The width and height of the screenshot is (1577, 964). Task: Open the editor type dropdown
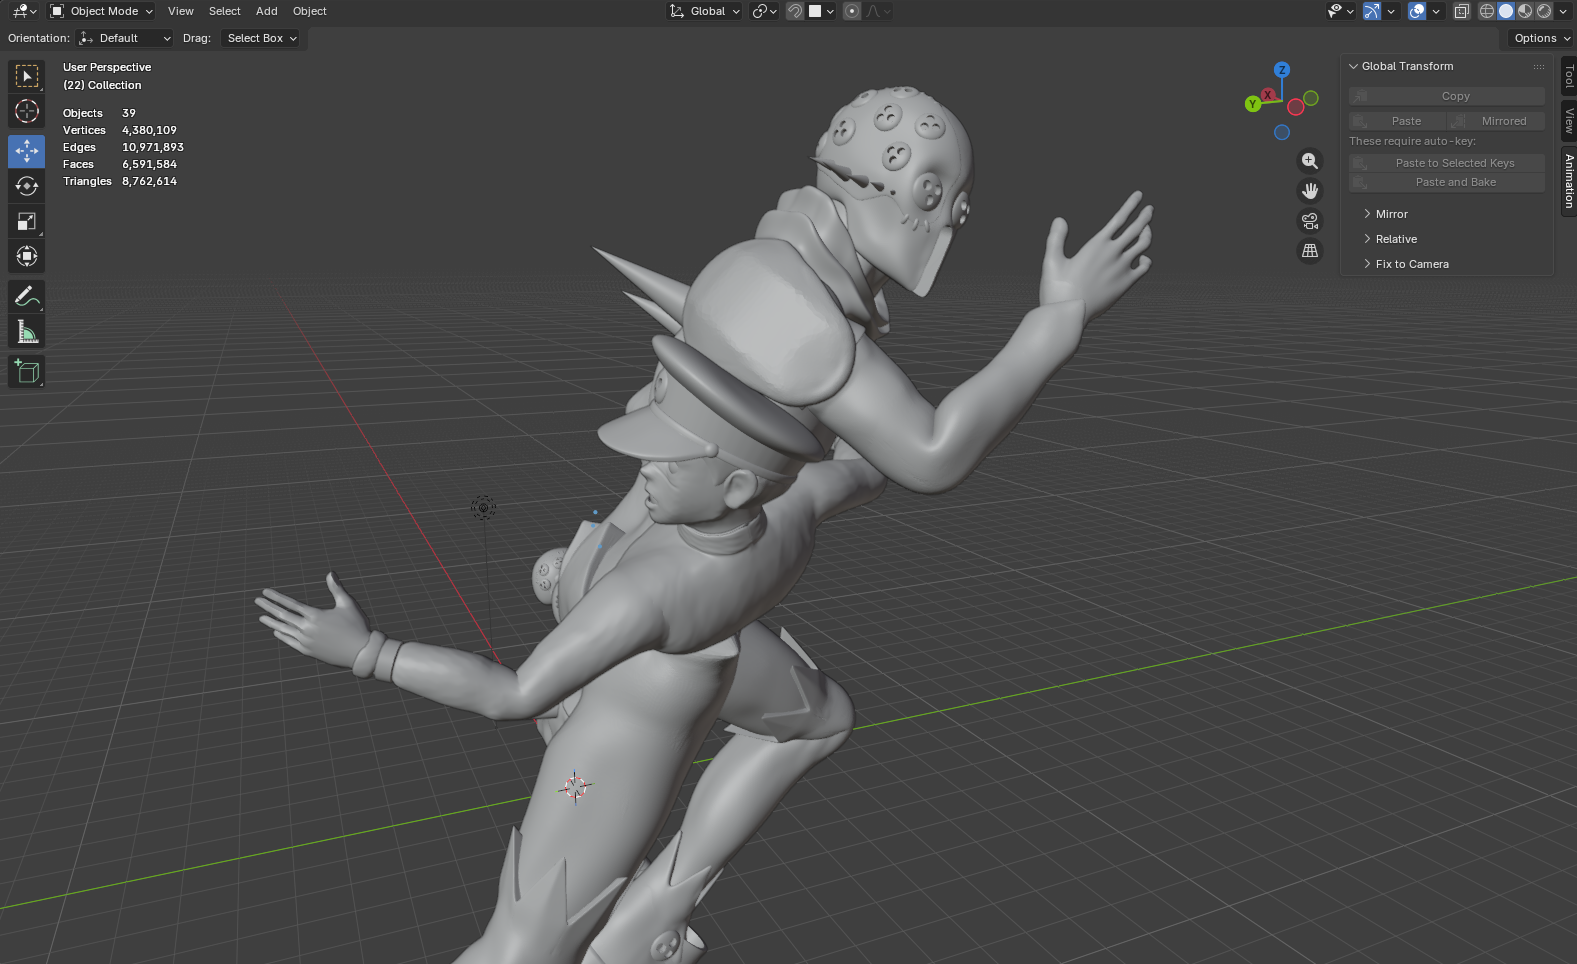coord(25,11)
